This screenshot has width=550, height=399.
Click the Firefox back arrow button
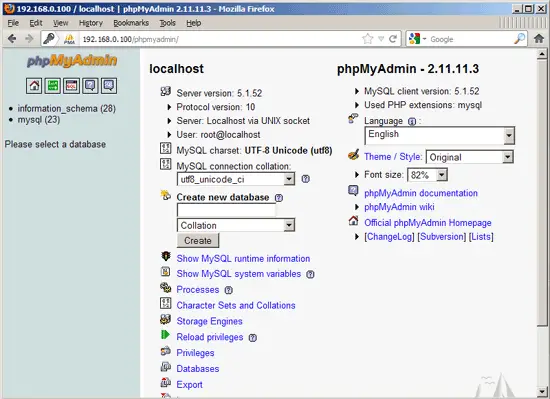[x=12, y=39]
